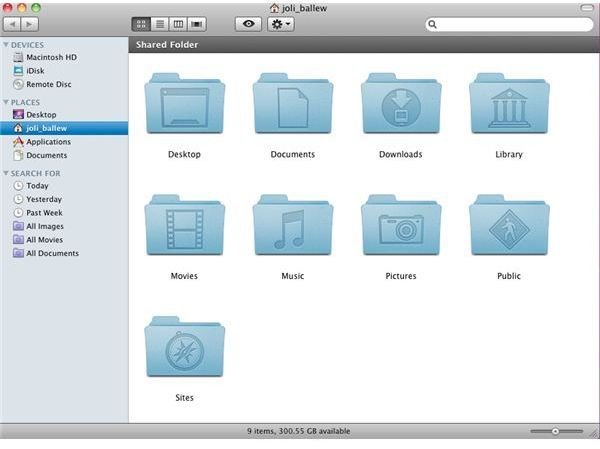Show files from Past Week

click(64, 213)
